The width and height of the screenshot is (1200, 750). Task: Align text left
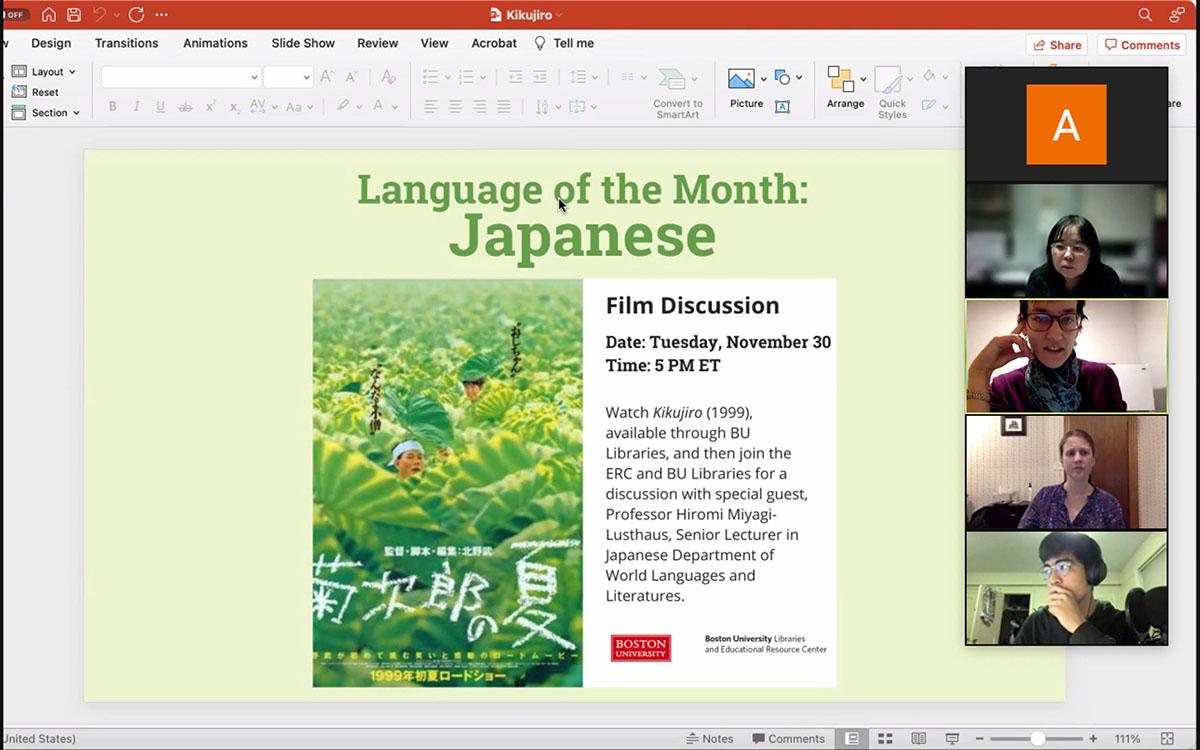point(431,106)
